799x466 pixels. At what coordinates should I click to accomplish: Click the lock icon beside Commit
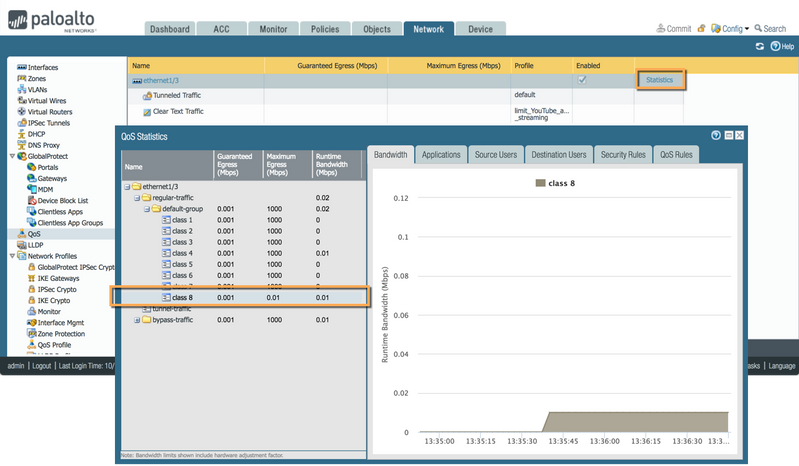(x=700, y=29)
